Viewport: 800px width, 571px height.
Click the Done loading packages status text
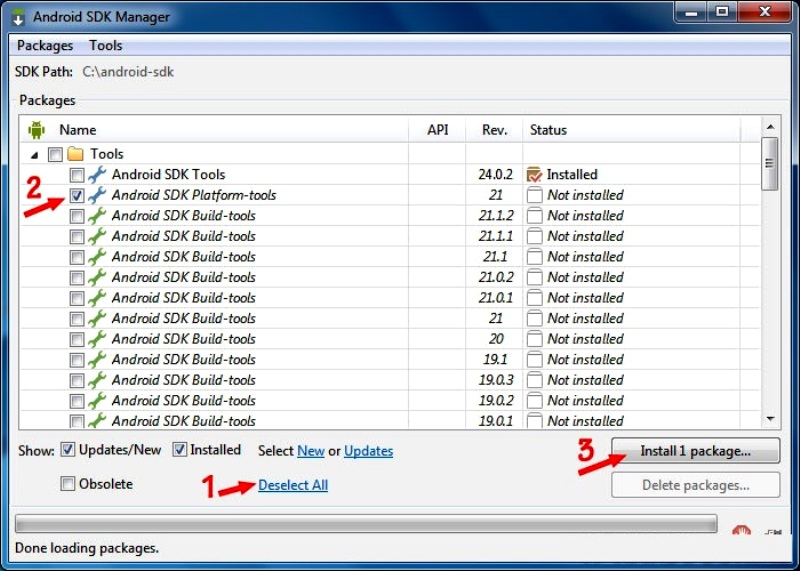87,548
